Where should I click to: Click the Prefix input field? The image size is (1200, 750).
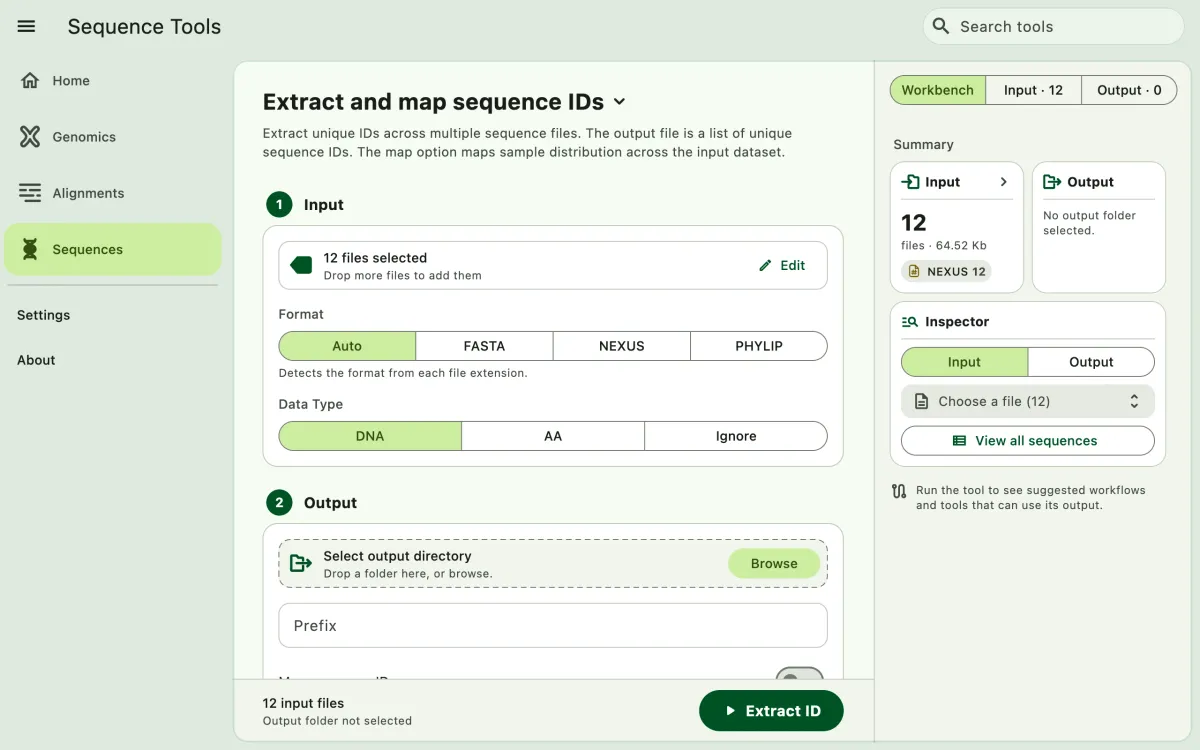tap(553, 625)
